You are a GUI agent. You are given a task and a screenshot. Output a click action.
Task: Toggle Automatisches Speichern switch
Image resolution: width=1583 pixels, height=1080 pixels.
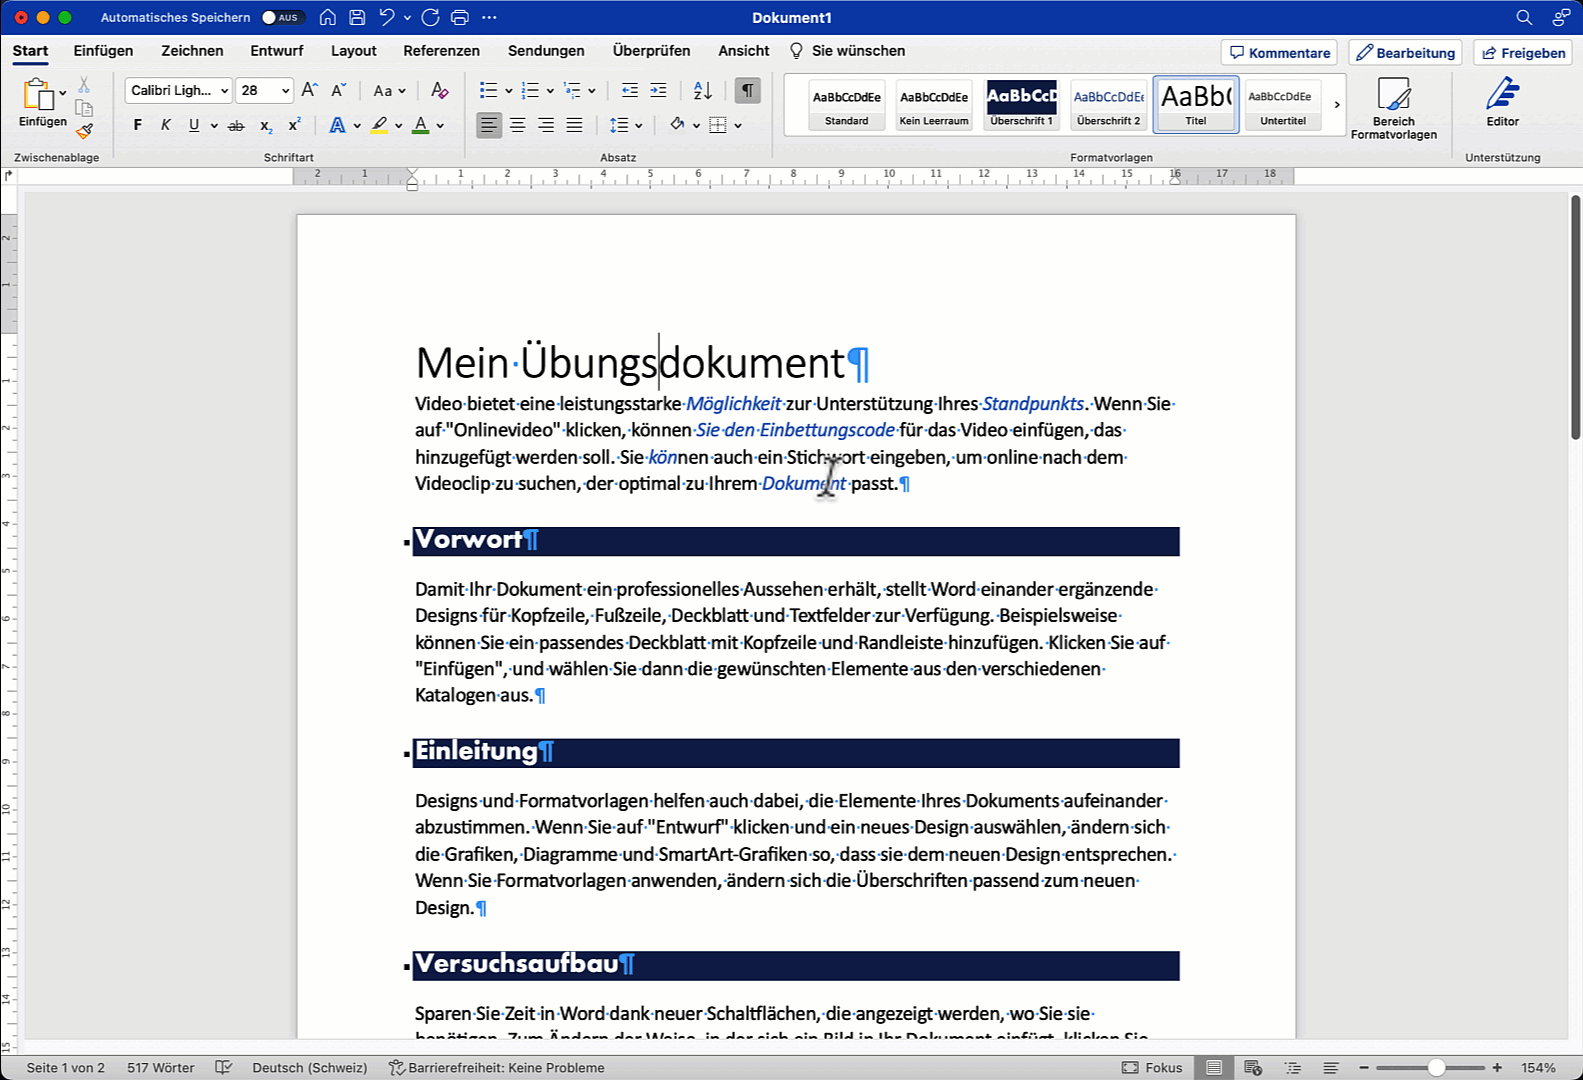(x=281, y=17)
